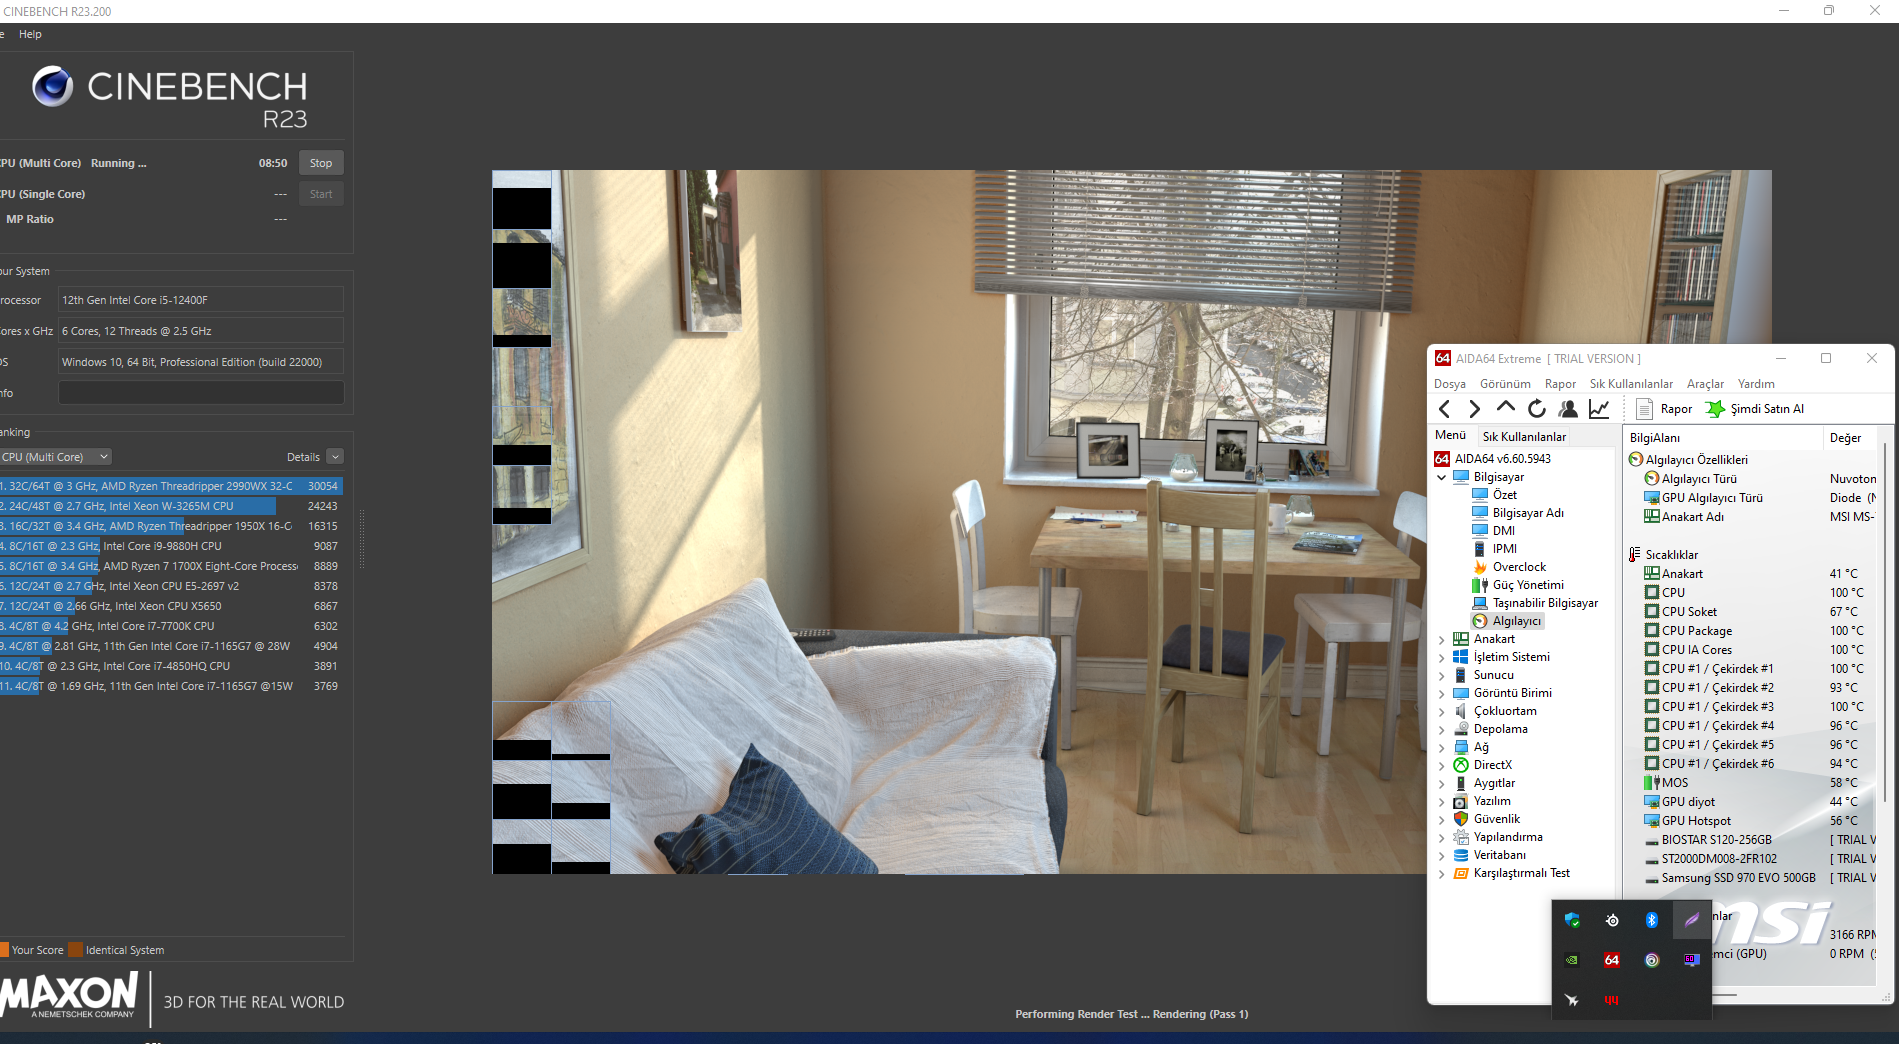Click the Bluetooth tray icon
This screenshot has height=1044, width=1899.
(1652, 920)
